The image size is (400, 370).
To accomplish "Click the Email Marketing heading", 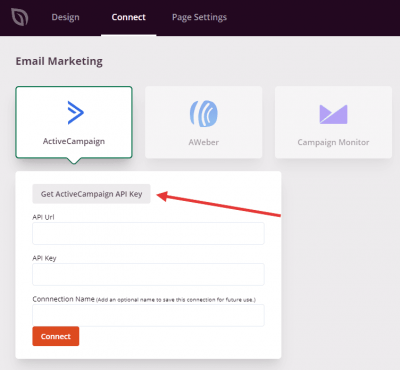I will point(59,61).
